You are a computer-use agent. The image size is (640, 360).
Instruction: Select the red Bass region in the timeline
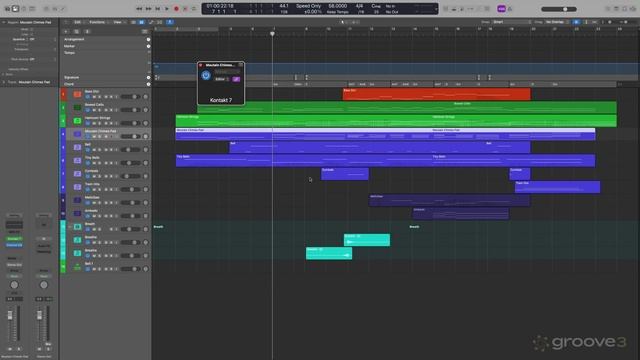[436, 94]
